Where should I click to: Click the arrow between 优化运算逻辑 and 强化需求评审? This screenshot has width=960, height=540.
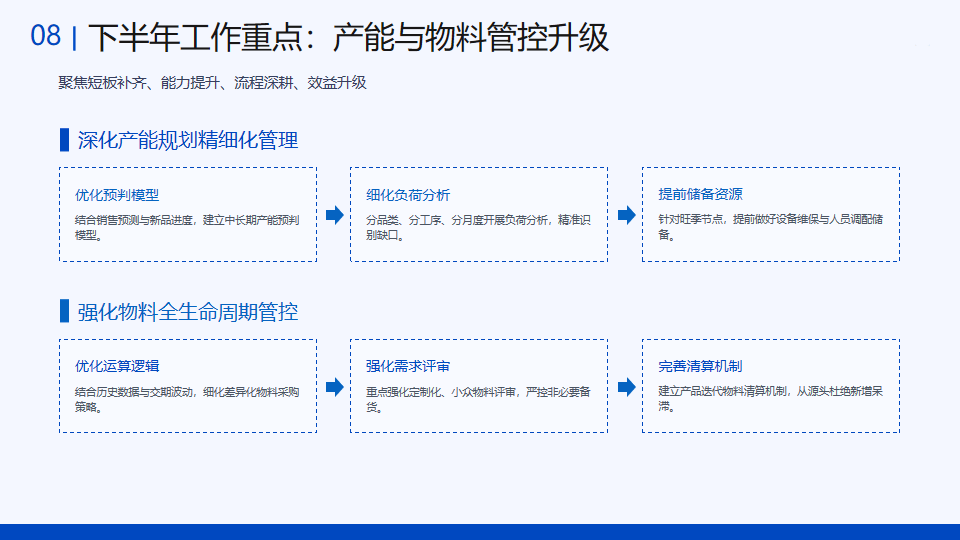334,387
